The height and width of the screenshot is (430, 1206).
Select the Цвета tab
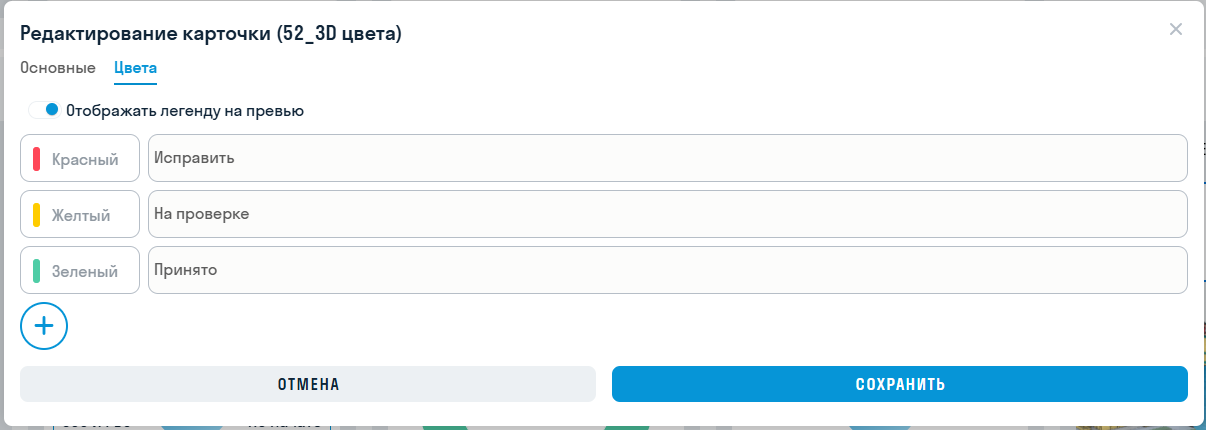(x=135, y=68)
